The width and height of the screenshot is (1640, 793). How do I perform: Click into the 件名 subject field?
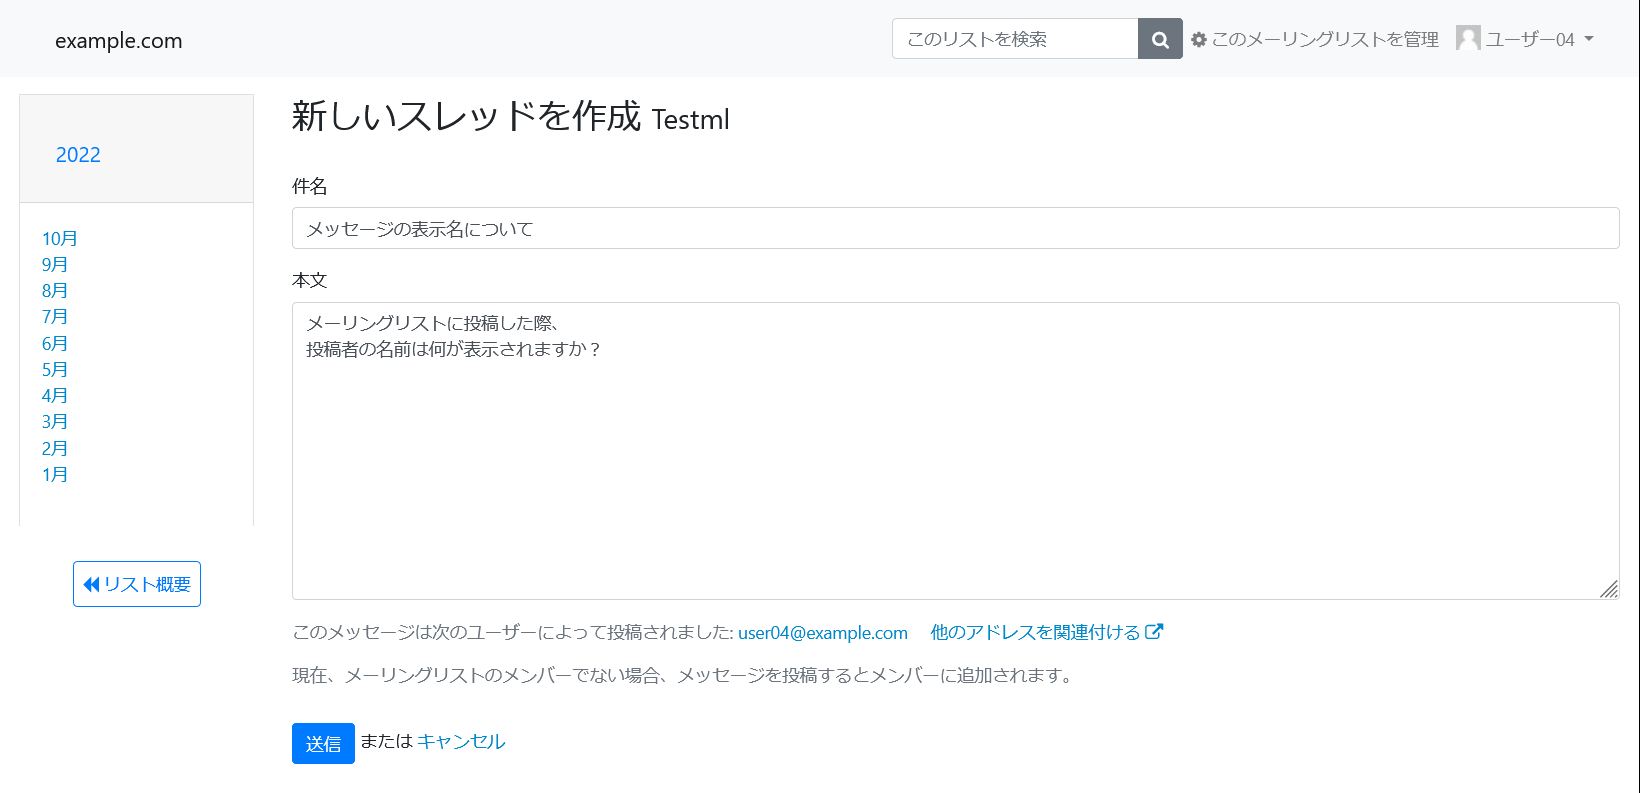click(955, 228)
